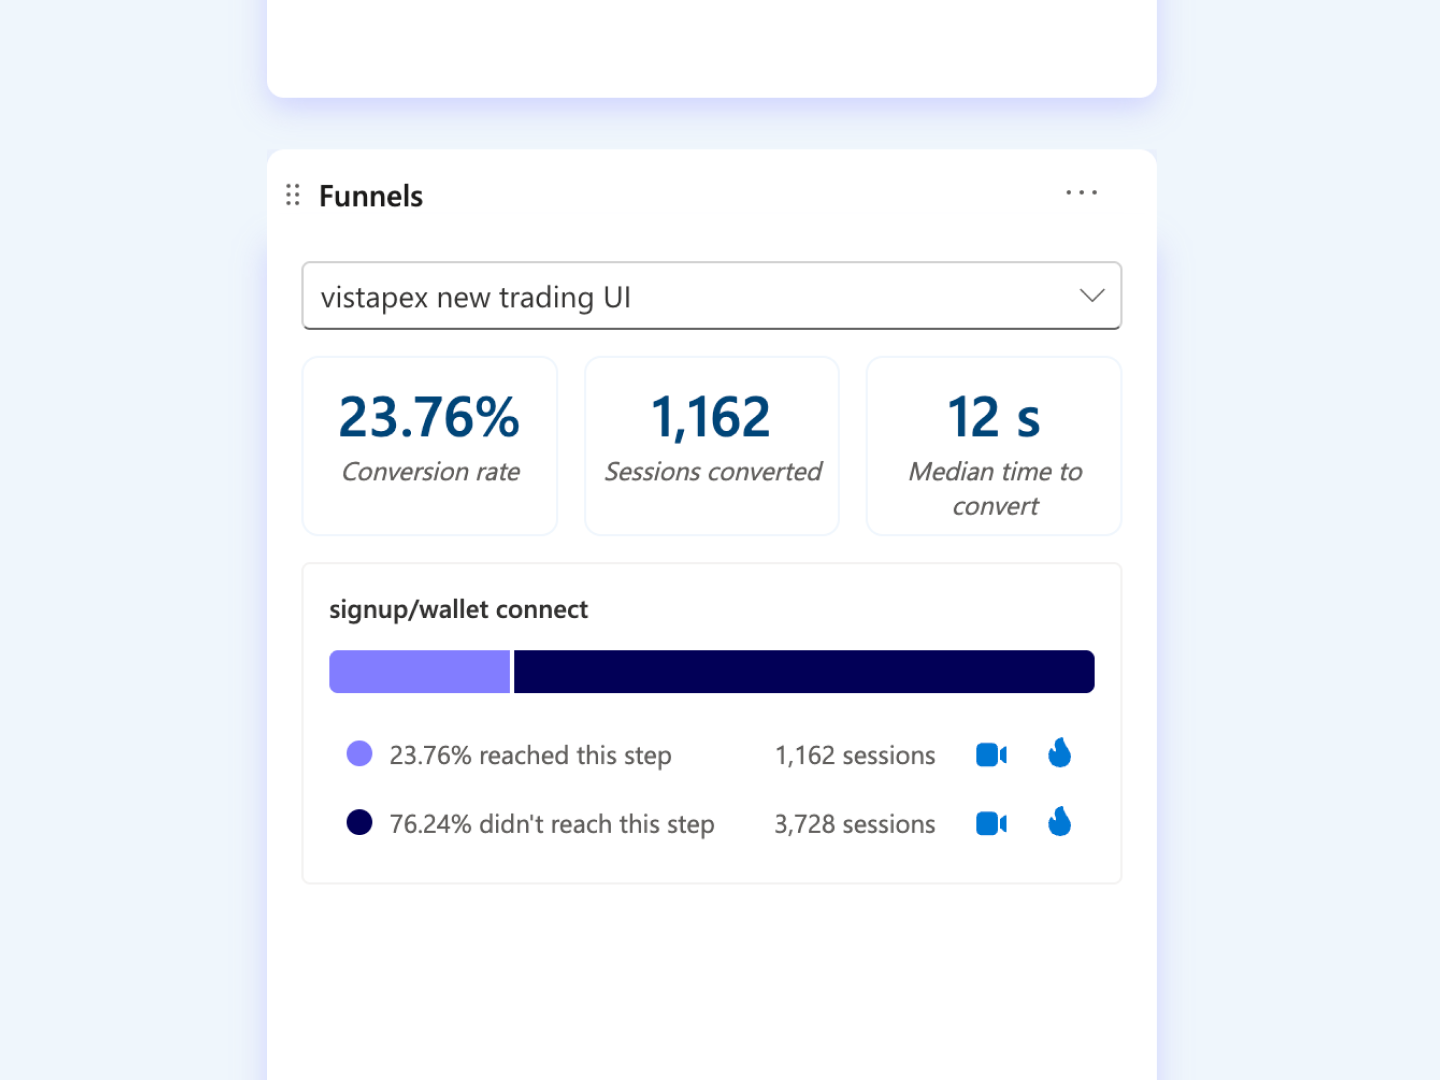Grab the Funnels card drag handle
This screenshot has width=1440, height=1080.
[x=293, y=195]
